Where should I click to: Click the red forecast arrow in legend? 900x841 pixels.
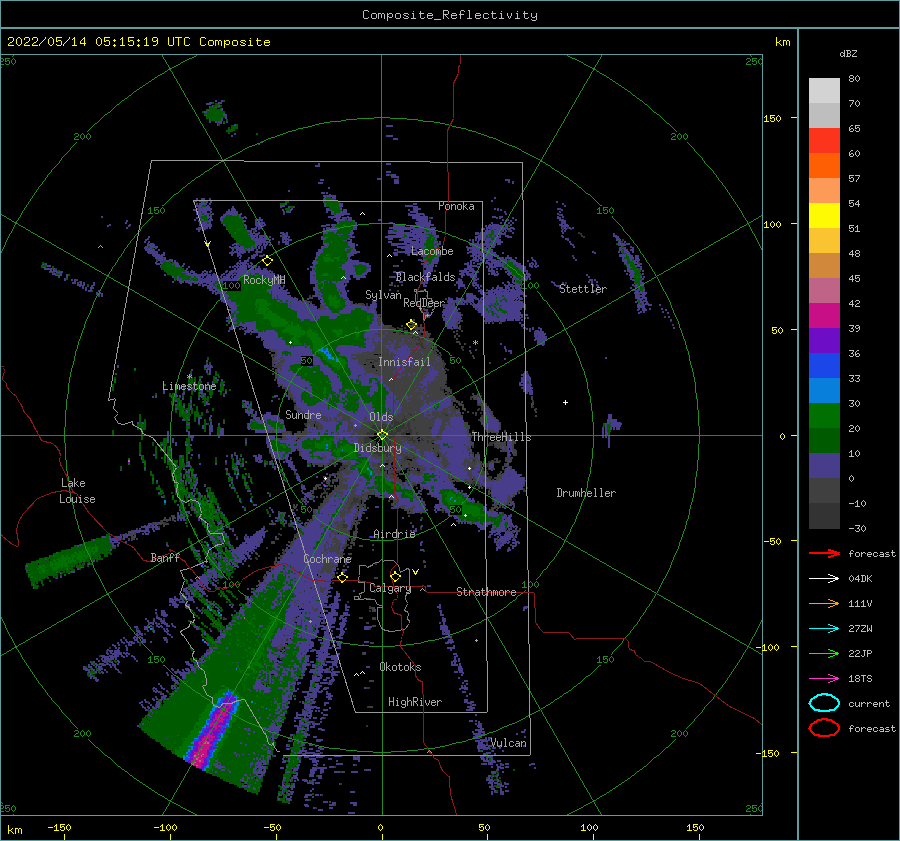[824, 553]
